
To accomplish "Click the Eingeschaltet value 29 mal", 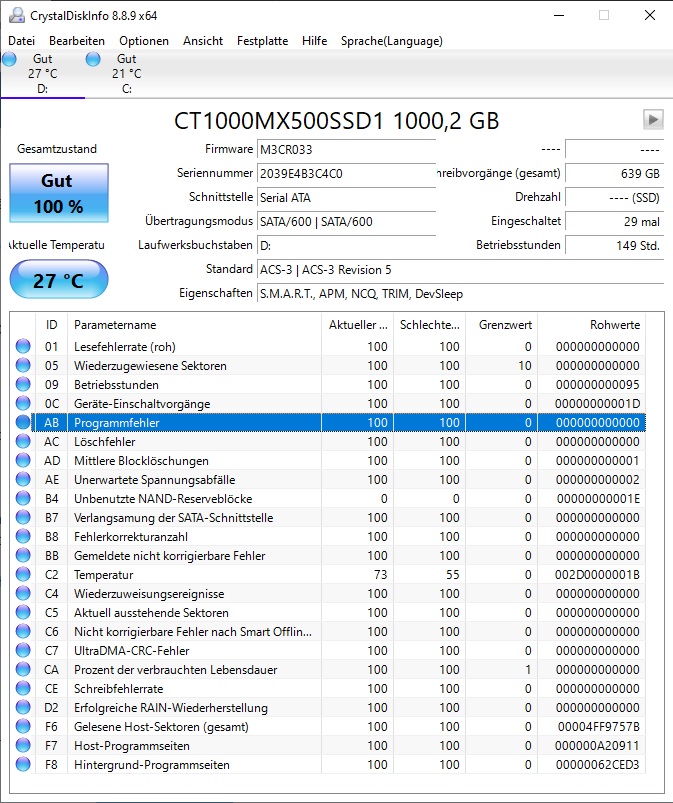I will click(x=615, y=222).
